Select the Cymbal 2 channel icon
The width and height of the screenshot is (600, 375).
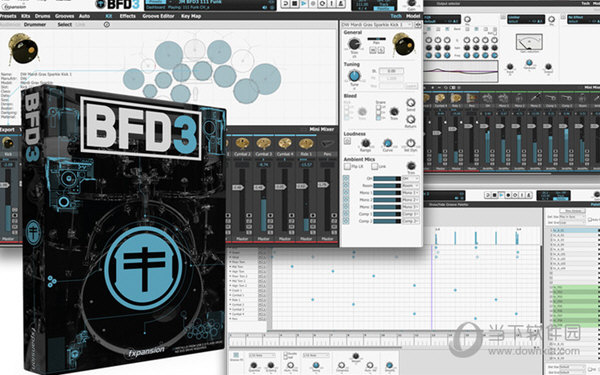pos(242,143)
